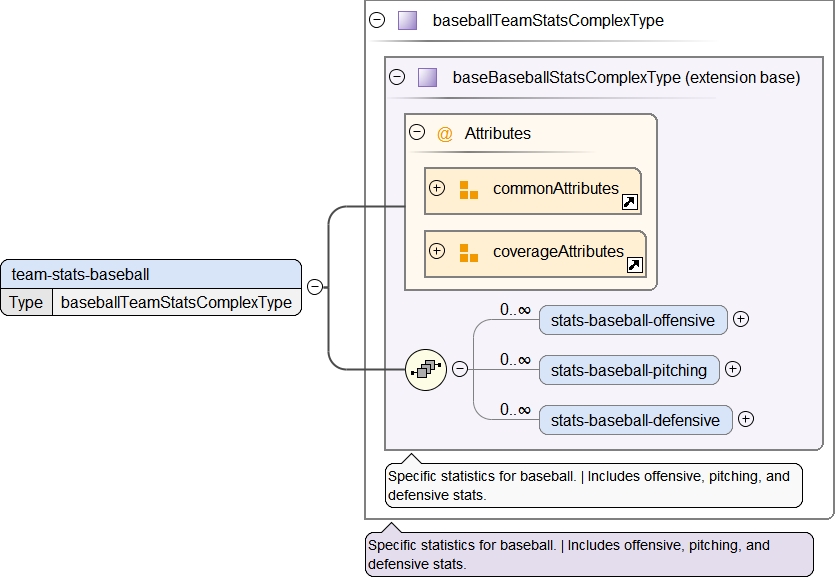
Task: Click the purple baseballTeamStatsComplexType type icon
Action: click(x=407, y=20)
